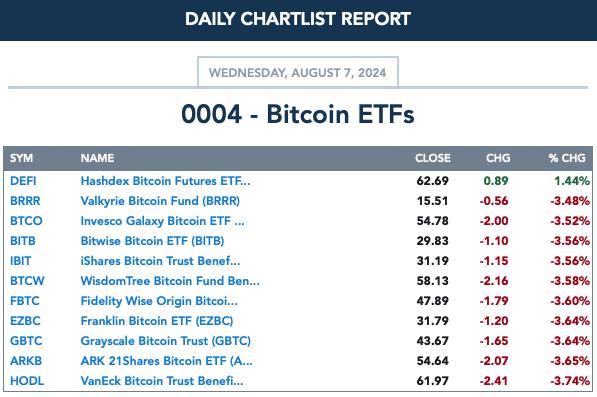The width and height of the screenshot is (597, 397).
Task: Click the BRRR ticker symbol
Action: [25, 201]
